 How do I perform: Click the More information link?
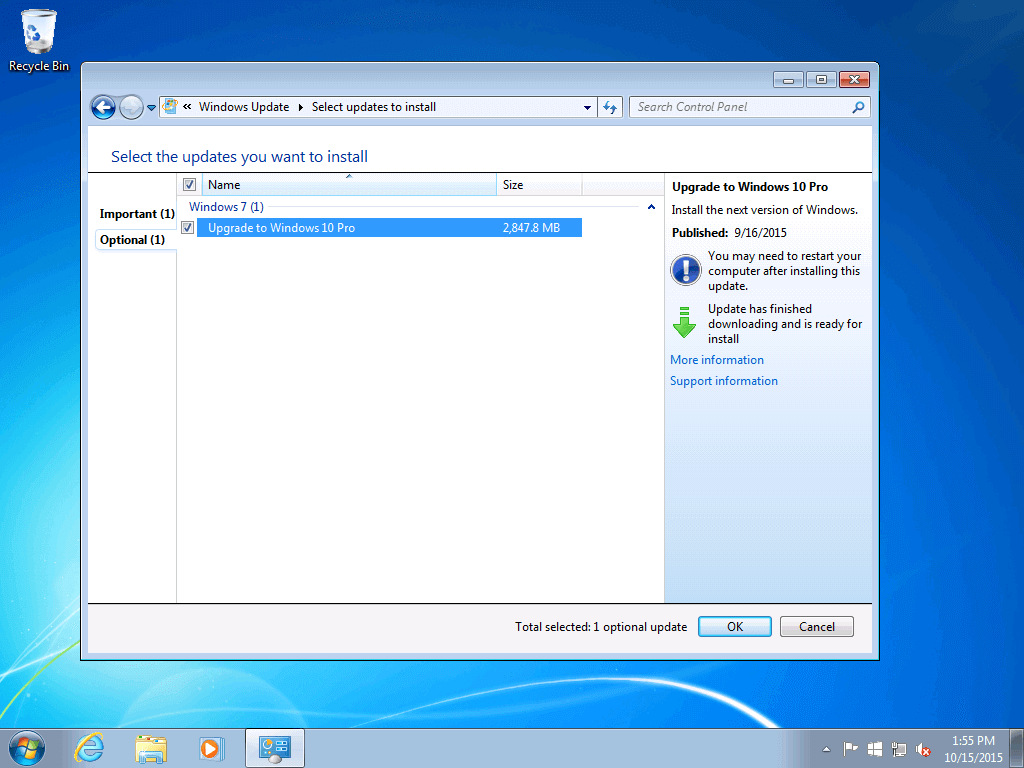[716, 359]
